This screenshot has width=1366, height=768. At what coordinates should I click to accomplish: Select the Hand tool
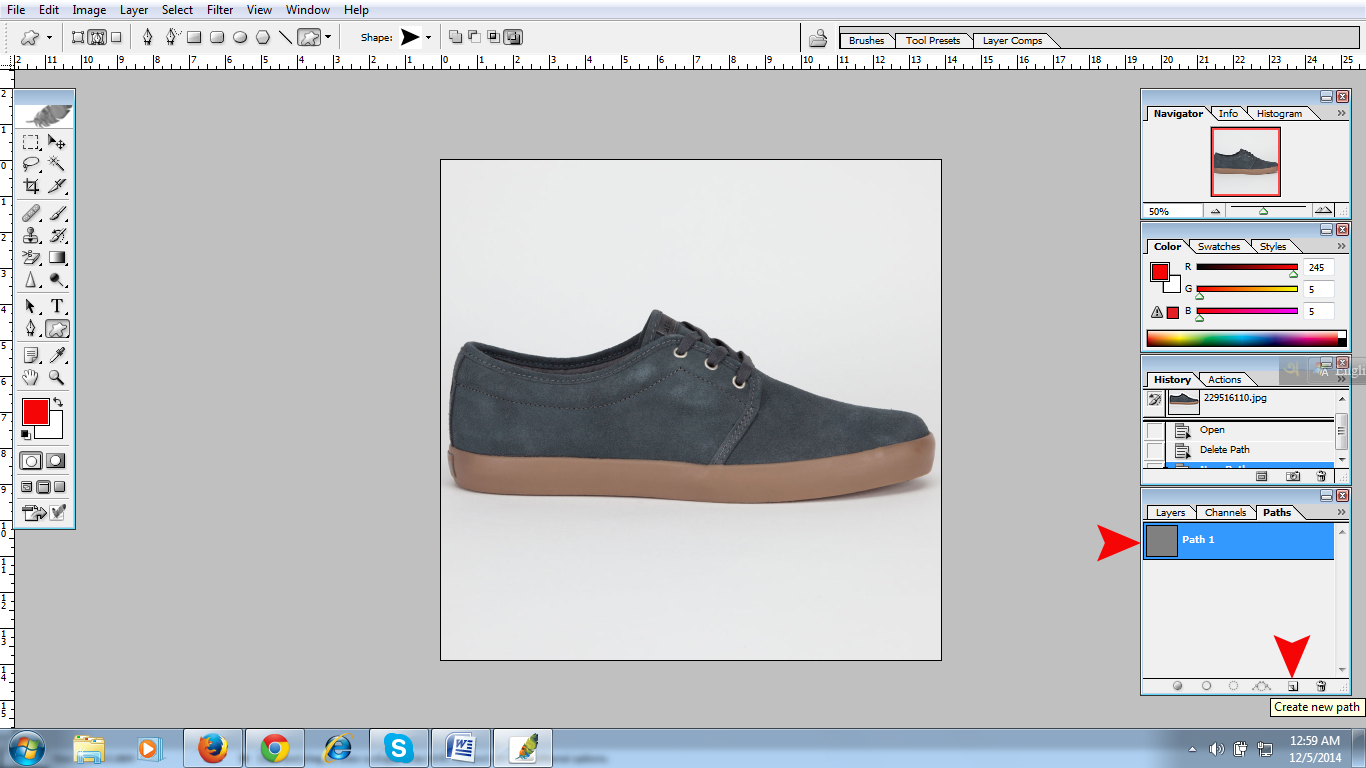[x=31, y=377]
